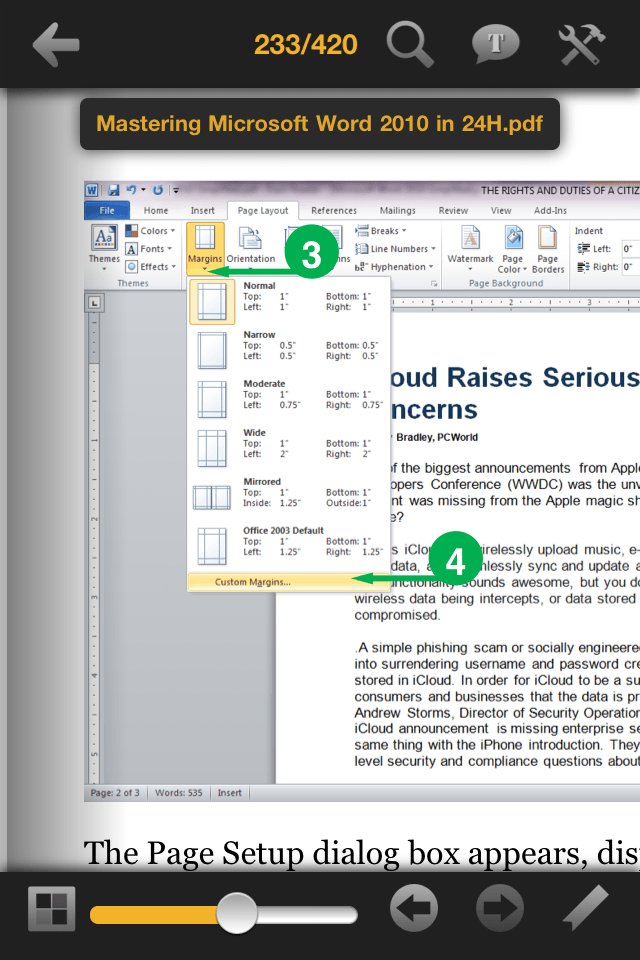This screenshot has height=960, width=640.
Task: Click the Insert mode status indicator
Action: (230, 793)
